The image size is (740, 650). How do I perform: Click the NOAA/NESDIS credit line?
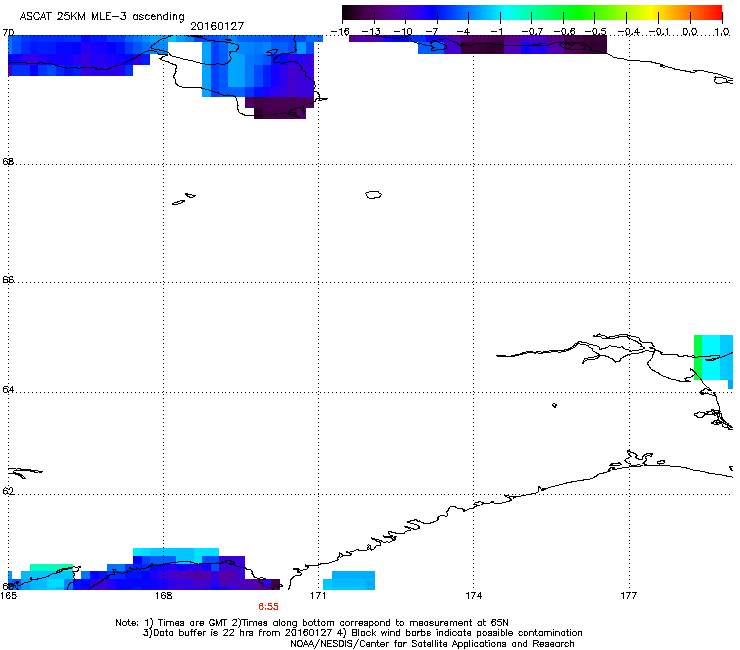click(x=432, y=644)
